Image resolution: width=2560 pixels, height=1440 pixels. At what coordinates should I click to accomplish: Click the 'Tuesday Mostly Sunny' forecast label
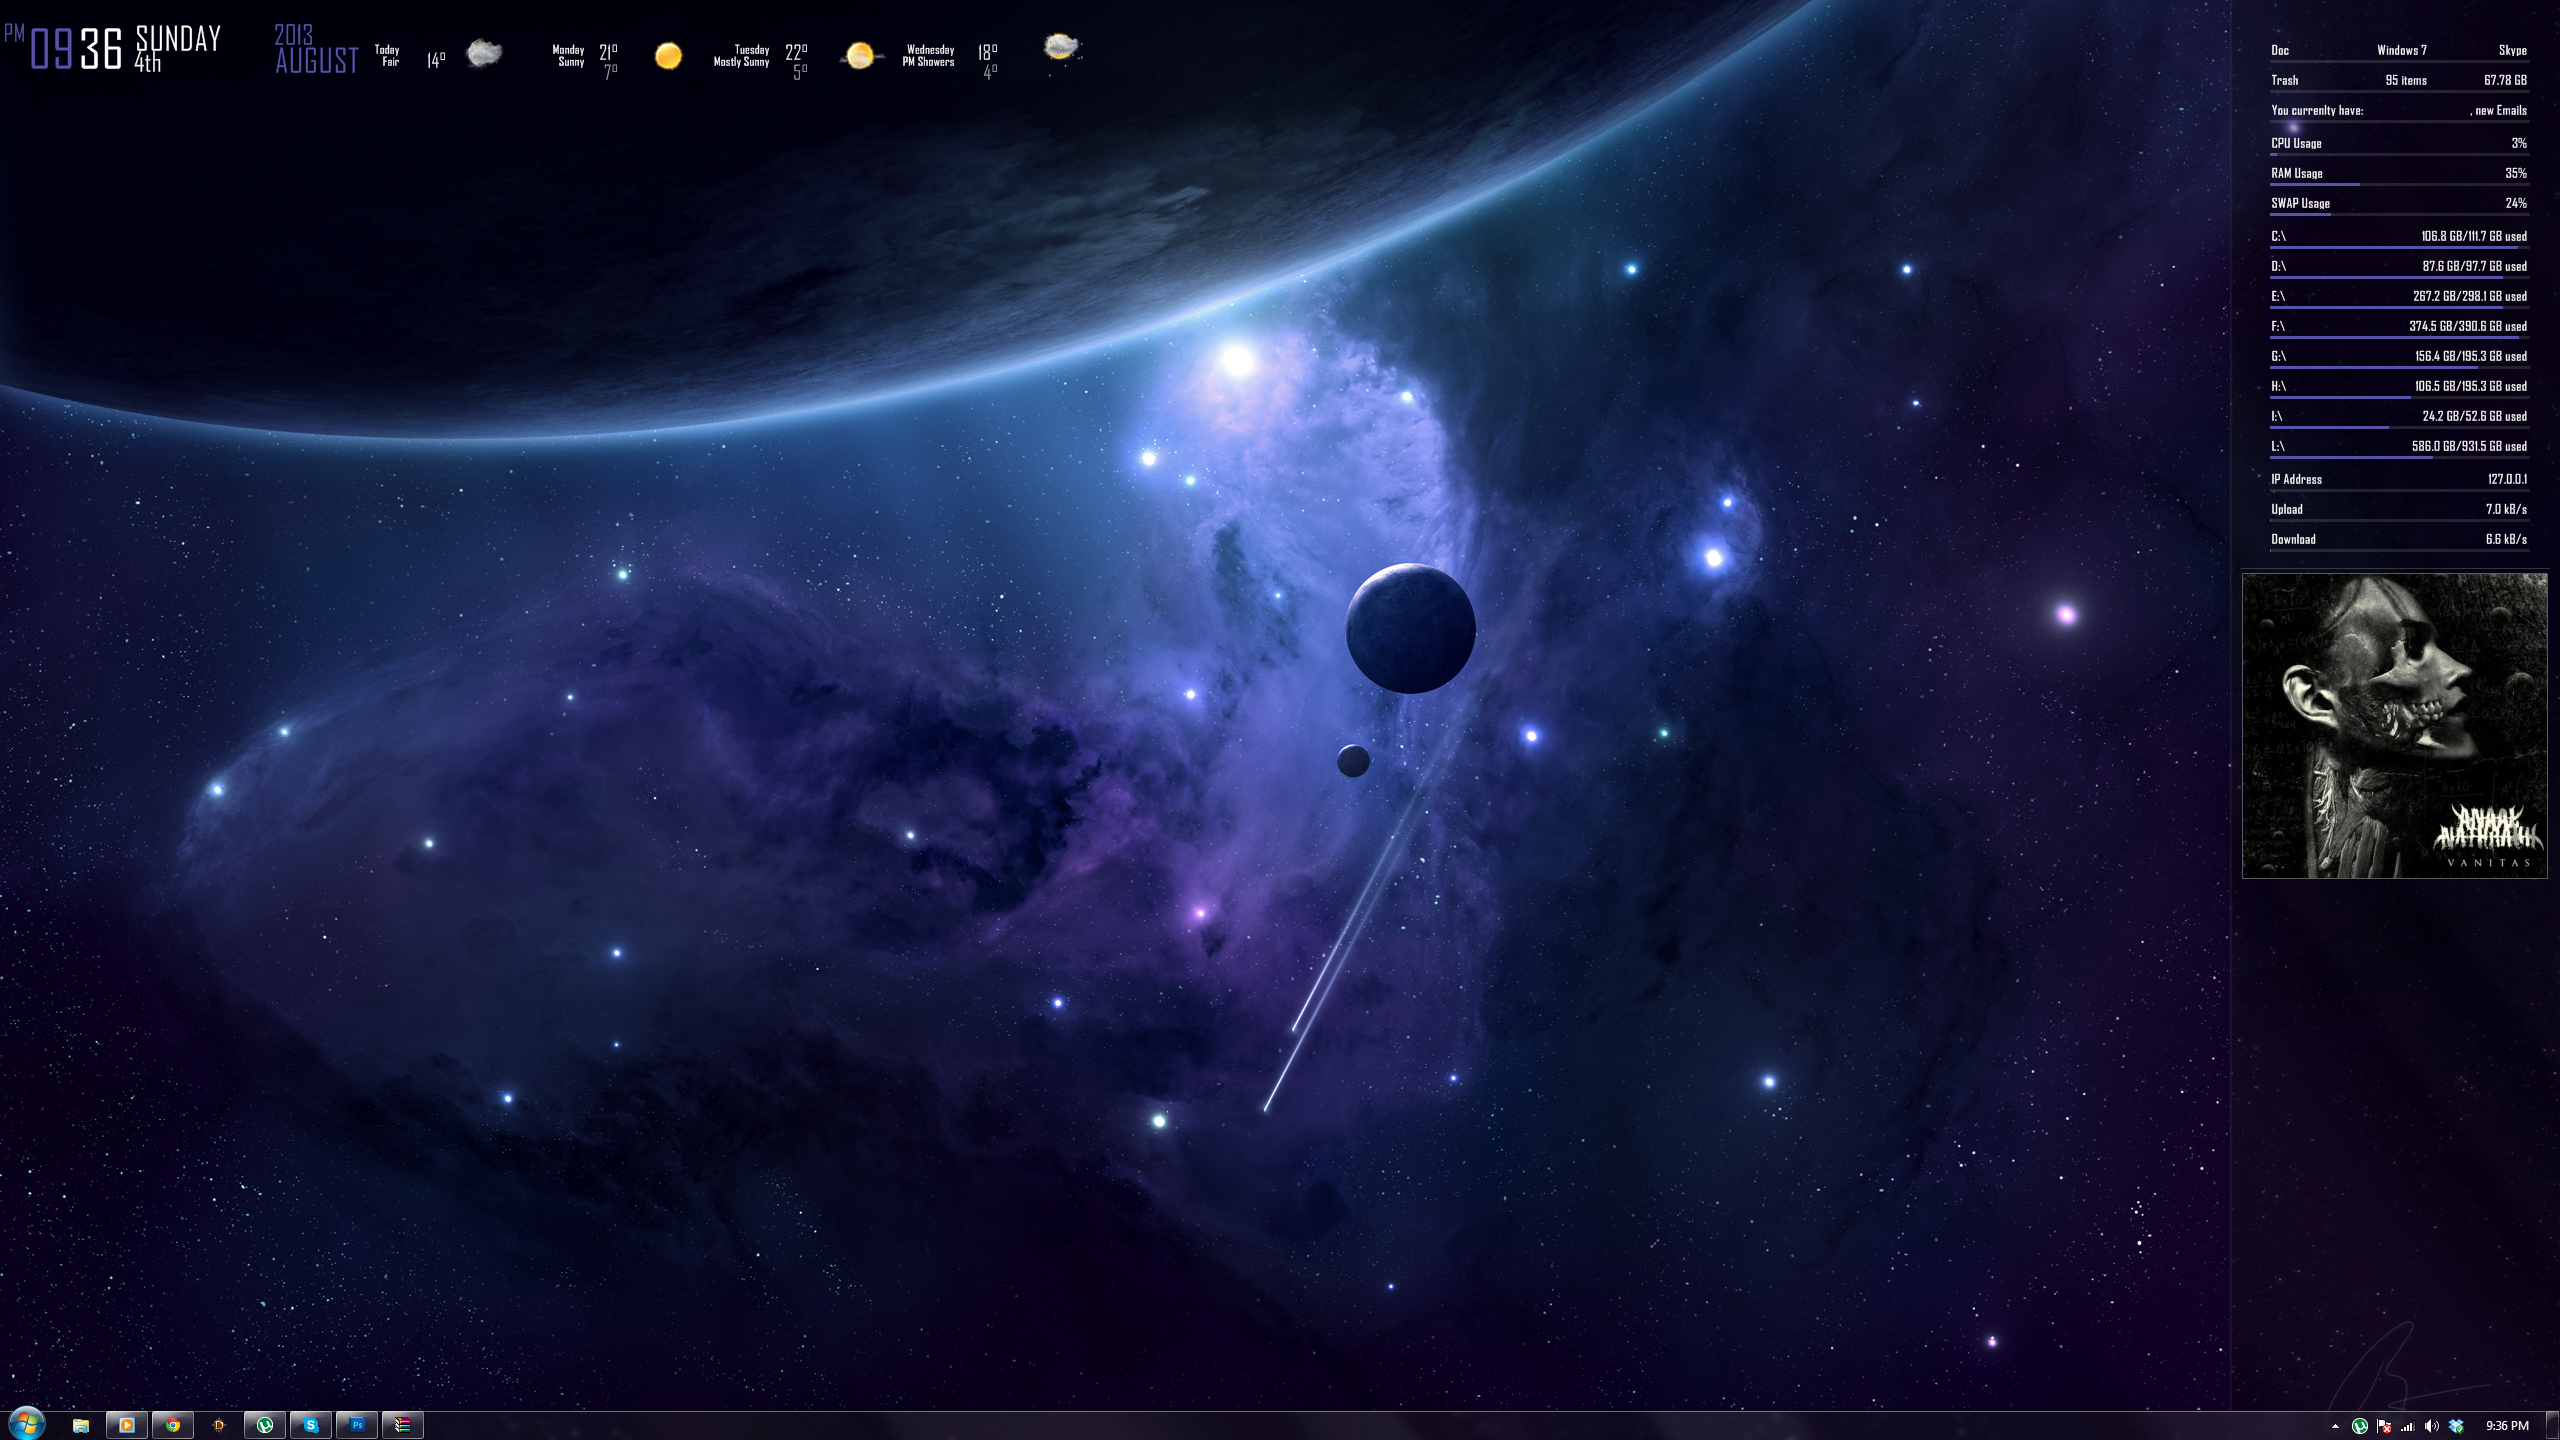coord(741,55)
